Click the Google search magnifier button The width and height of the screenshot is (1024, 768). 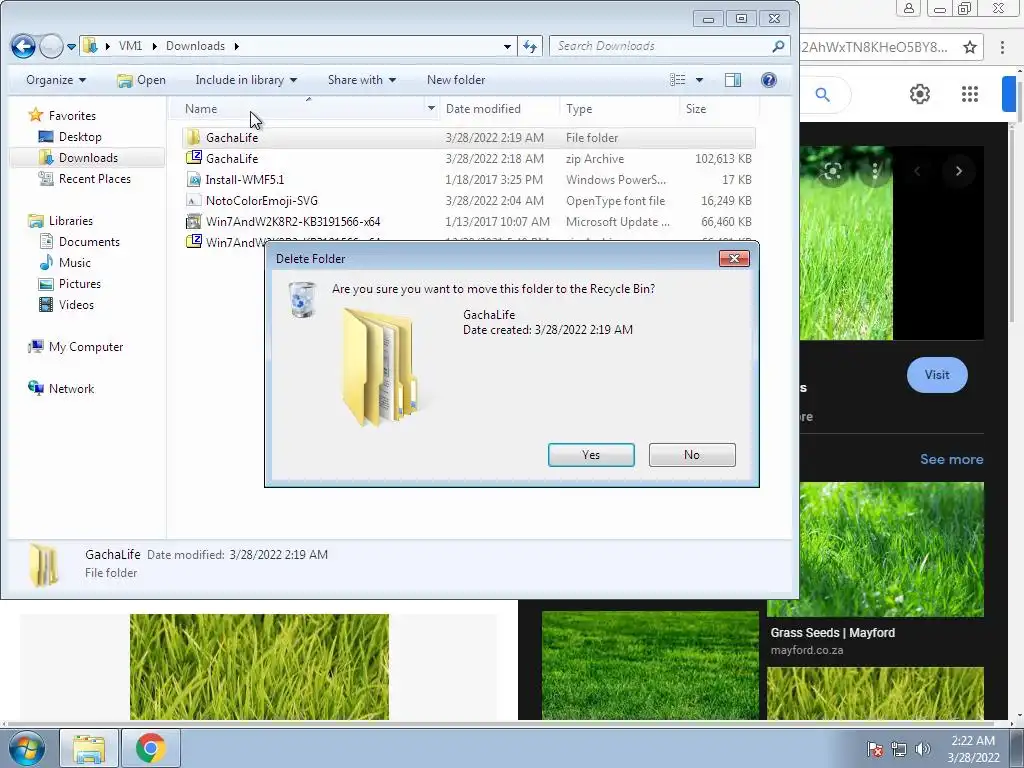click(823, 95)
